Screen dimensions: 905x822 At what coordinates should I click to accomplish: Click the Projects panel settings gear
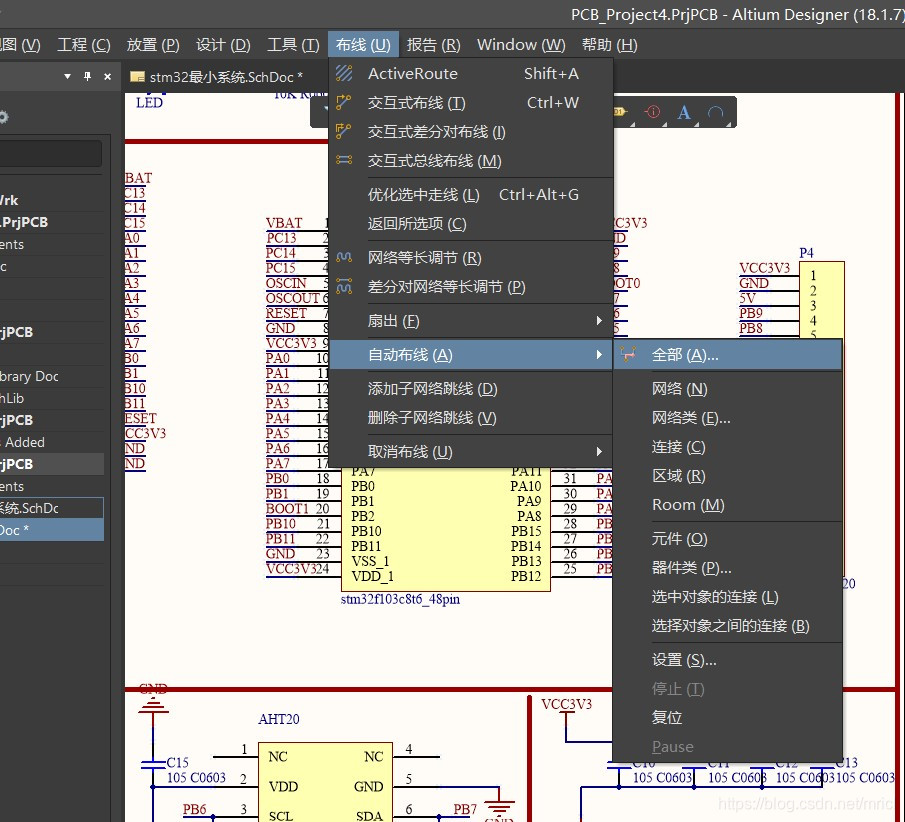coord(3,117)
